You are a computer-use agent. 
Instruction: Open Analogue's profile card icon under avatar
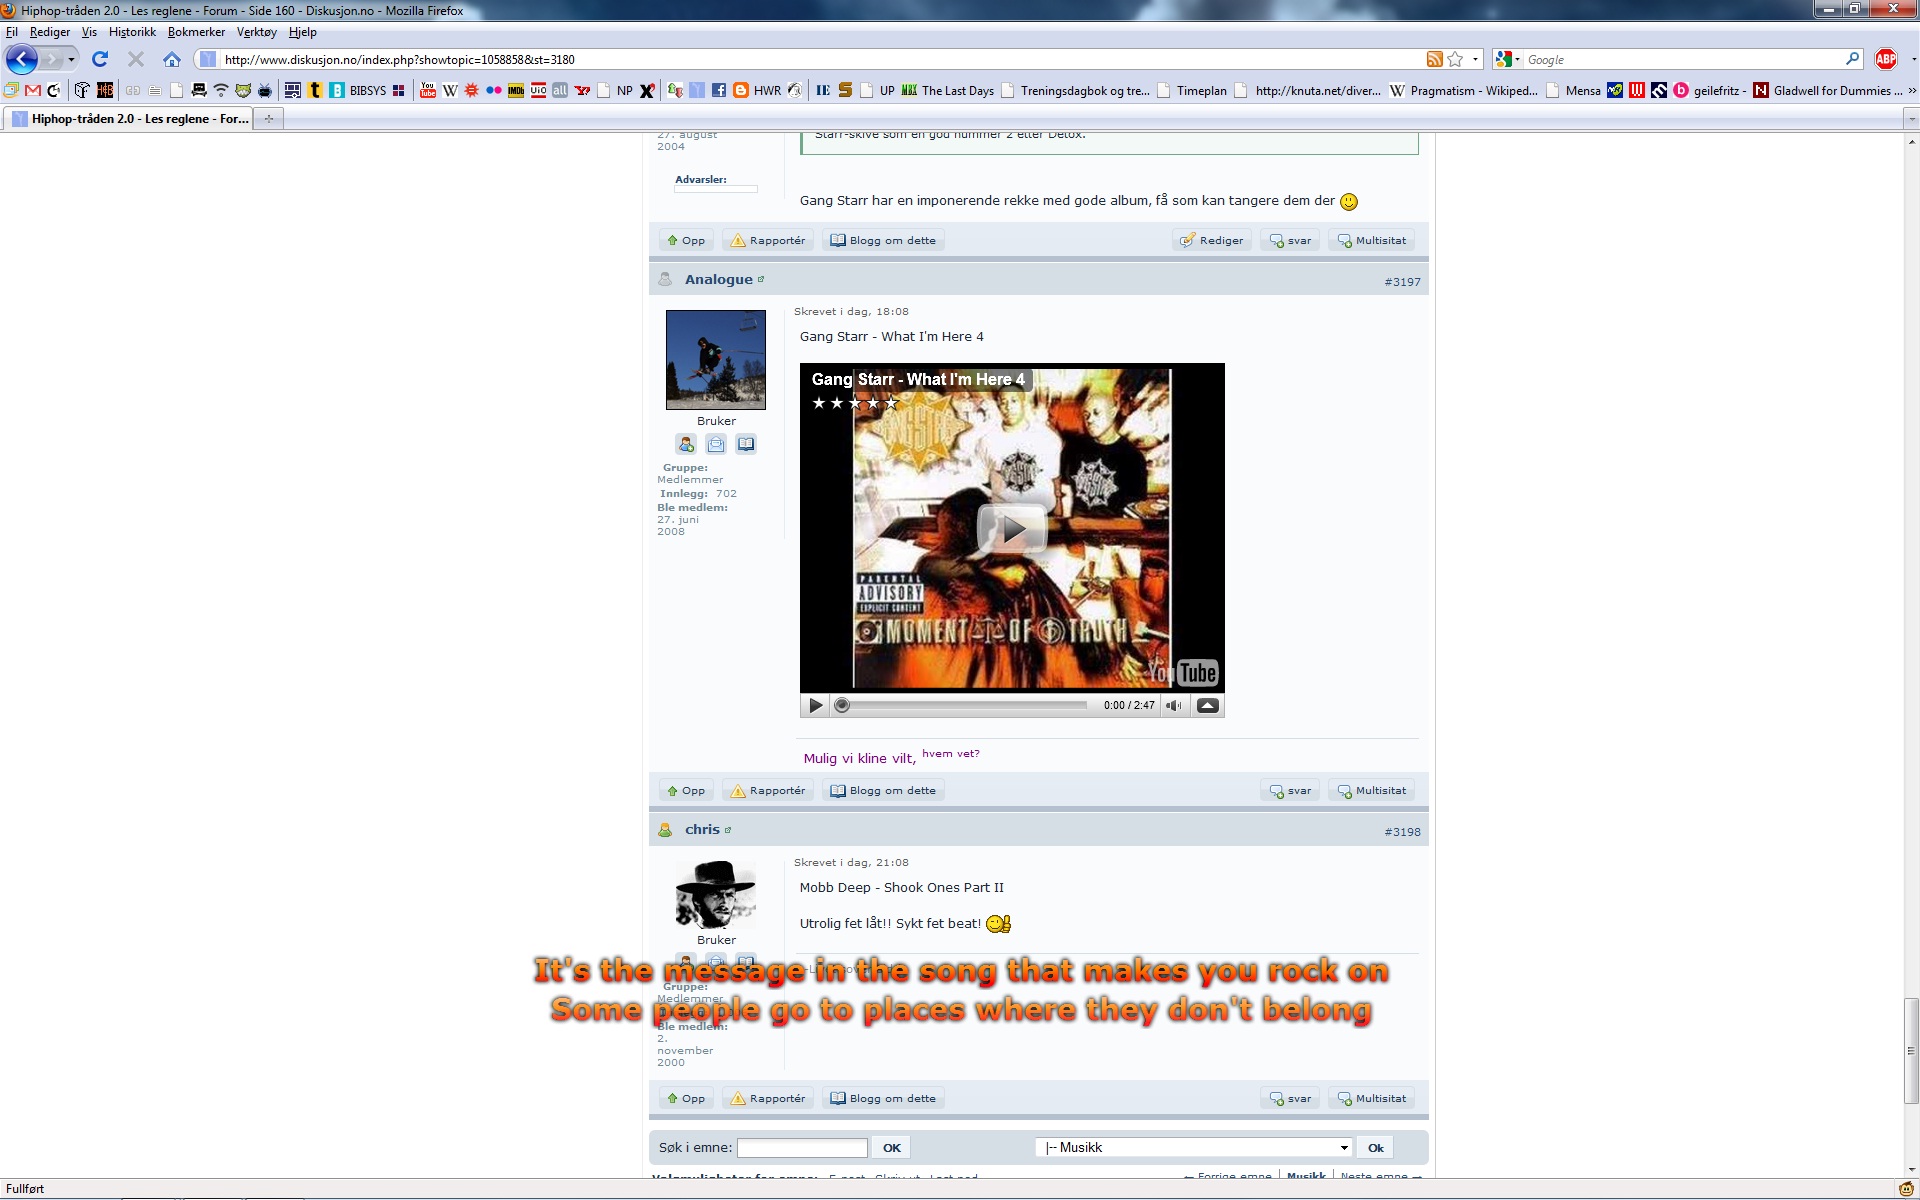[x=686, y=444]
